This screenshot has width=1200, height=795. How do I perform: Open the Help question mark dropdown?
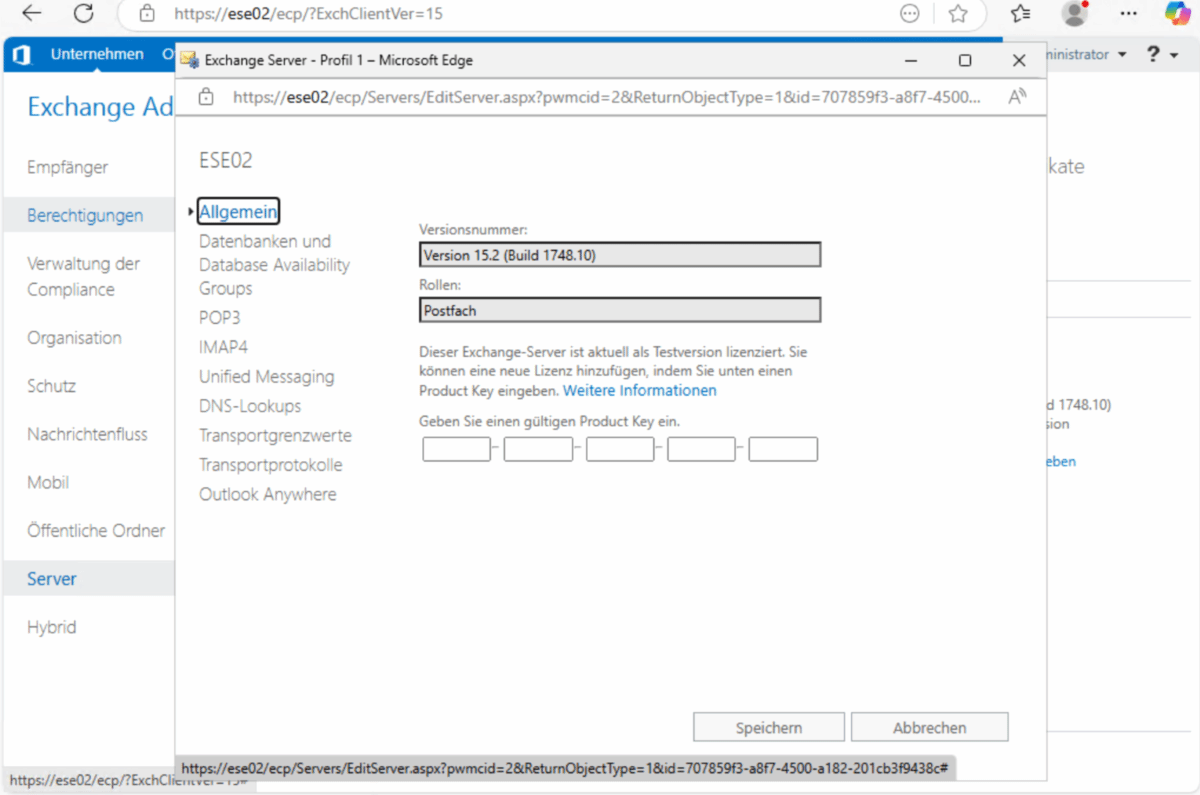(x=1160, y=55)
